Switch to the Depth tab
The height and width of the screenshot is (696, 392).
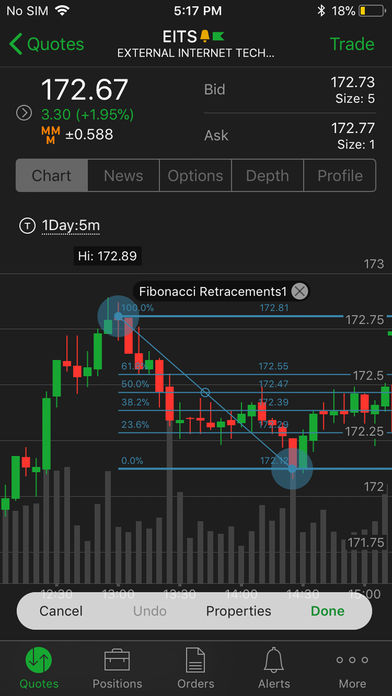(x=267, y=176)
